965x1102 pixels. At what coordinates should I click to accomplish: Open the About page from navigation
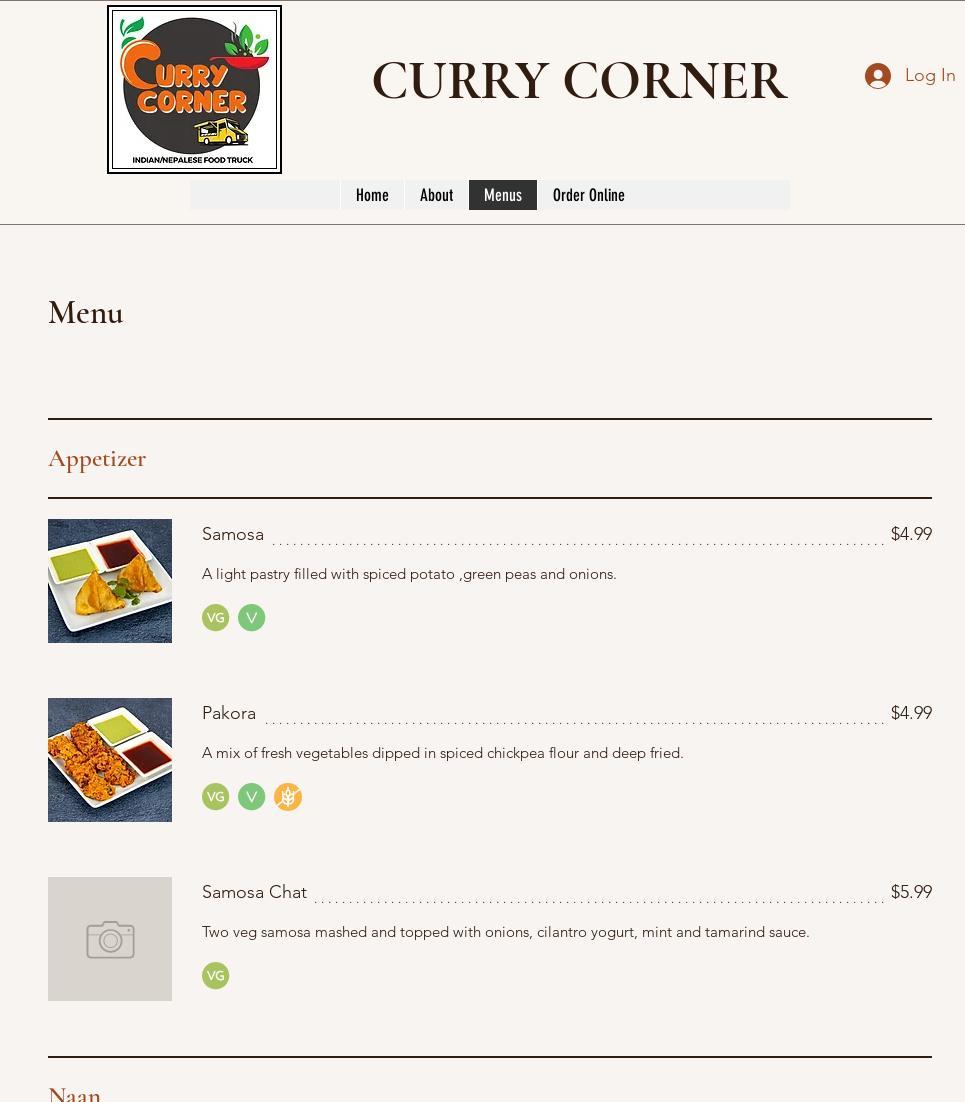click(x=436, y=195)
